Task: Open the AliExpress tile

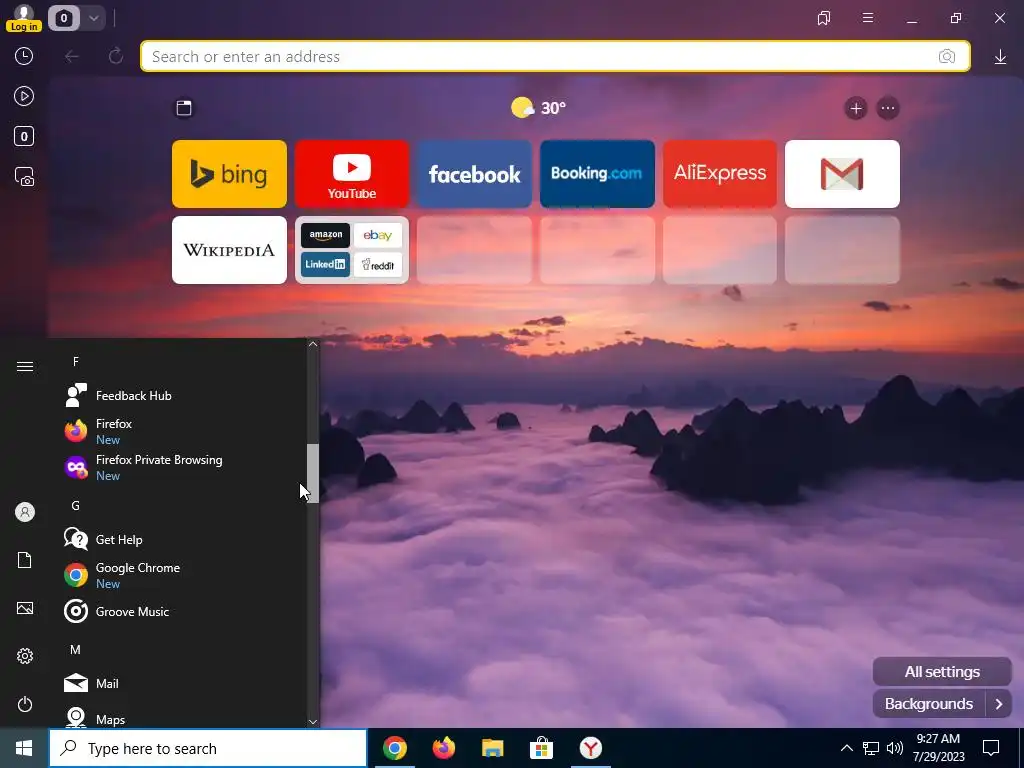Action: [x=720, y=174]
